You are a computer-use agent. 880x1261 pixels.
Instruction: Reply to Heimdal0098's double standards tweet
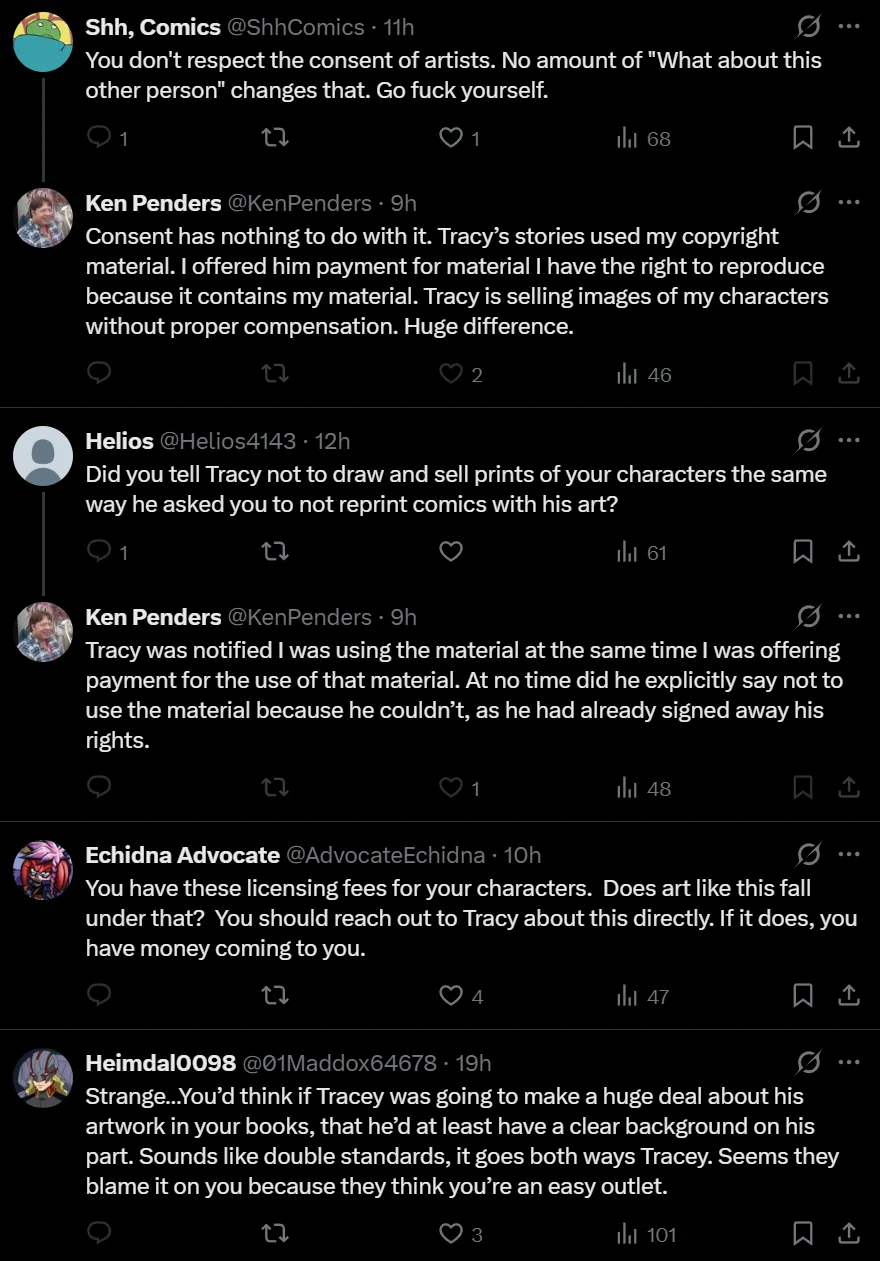(x=99, y=1234)
